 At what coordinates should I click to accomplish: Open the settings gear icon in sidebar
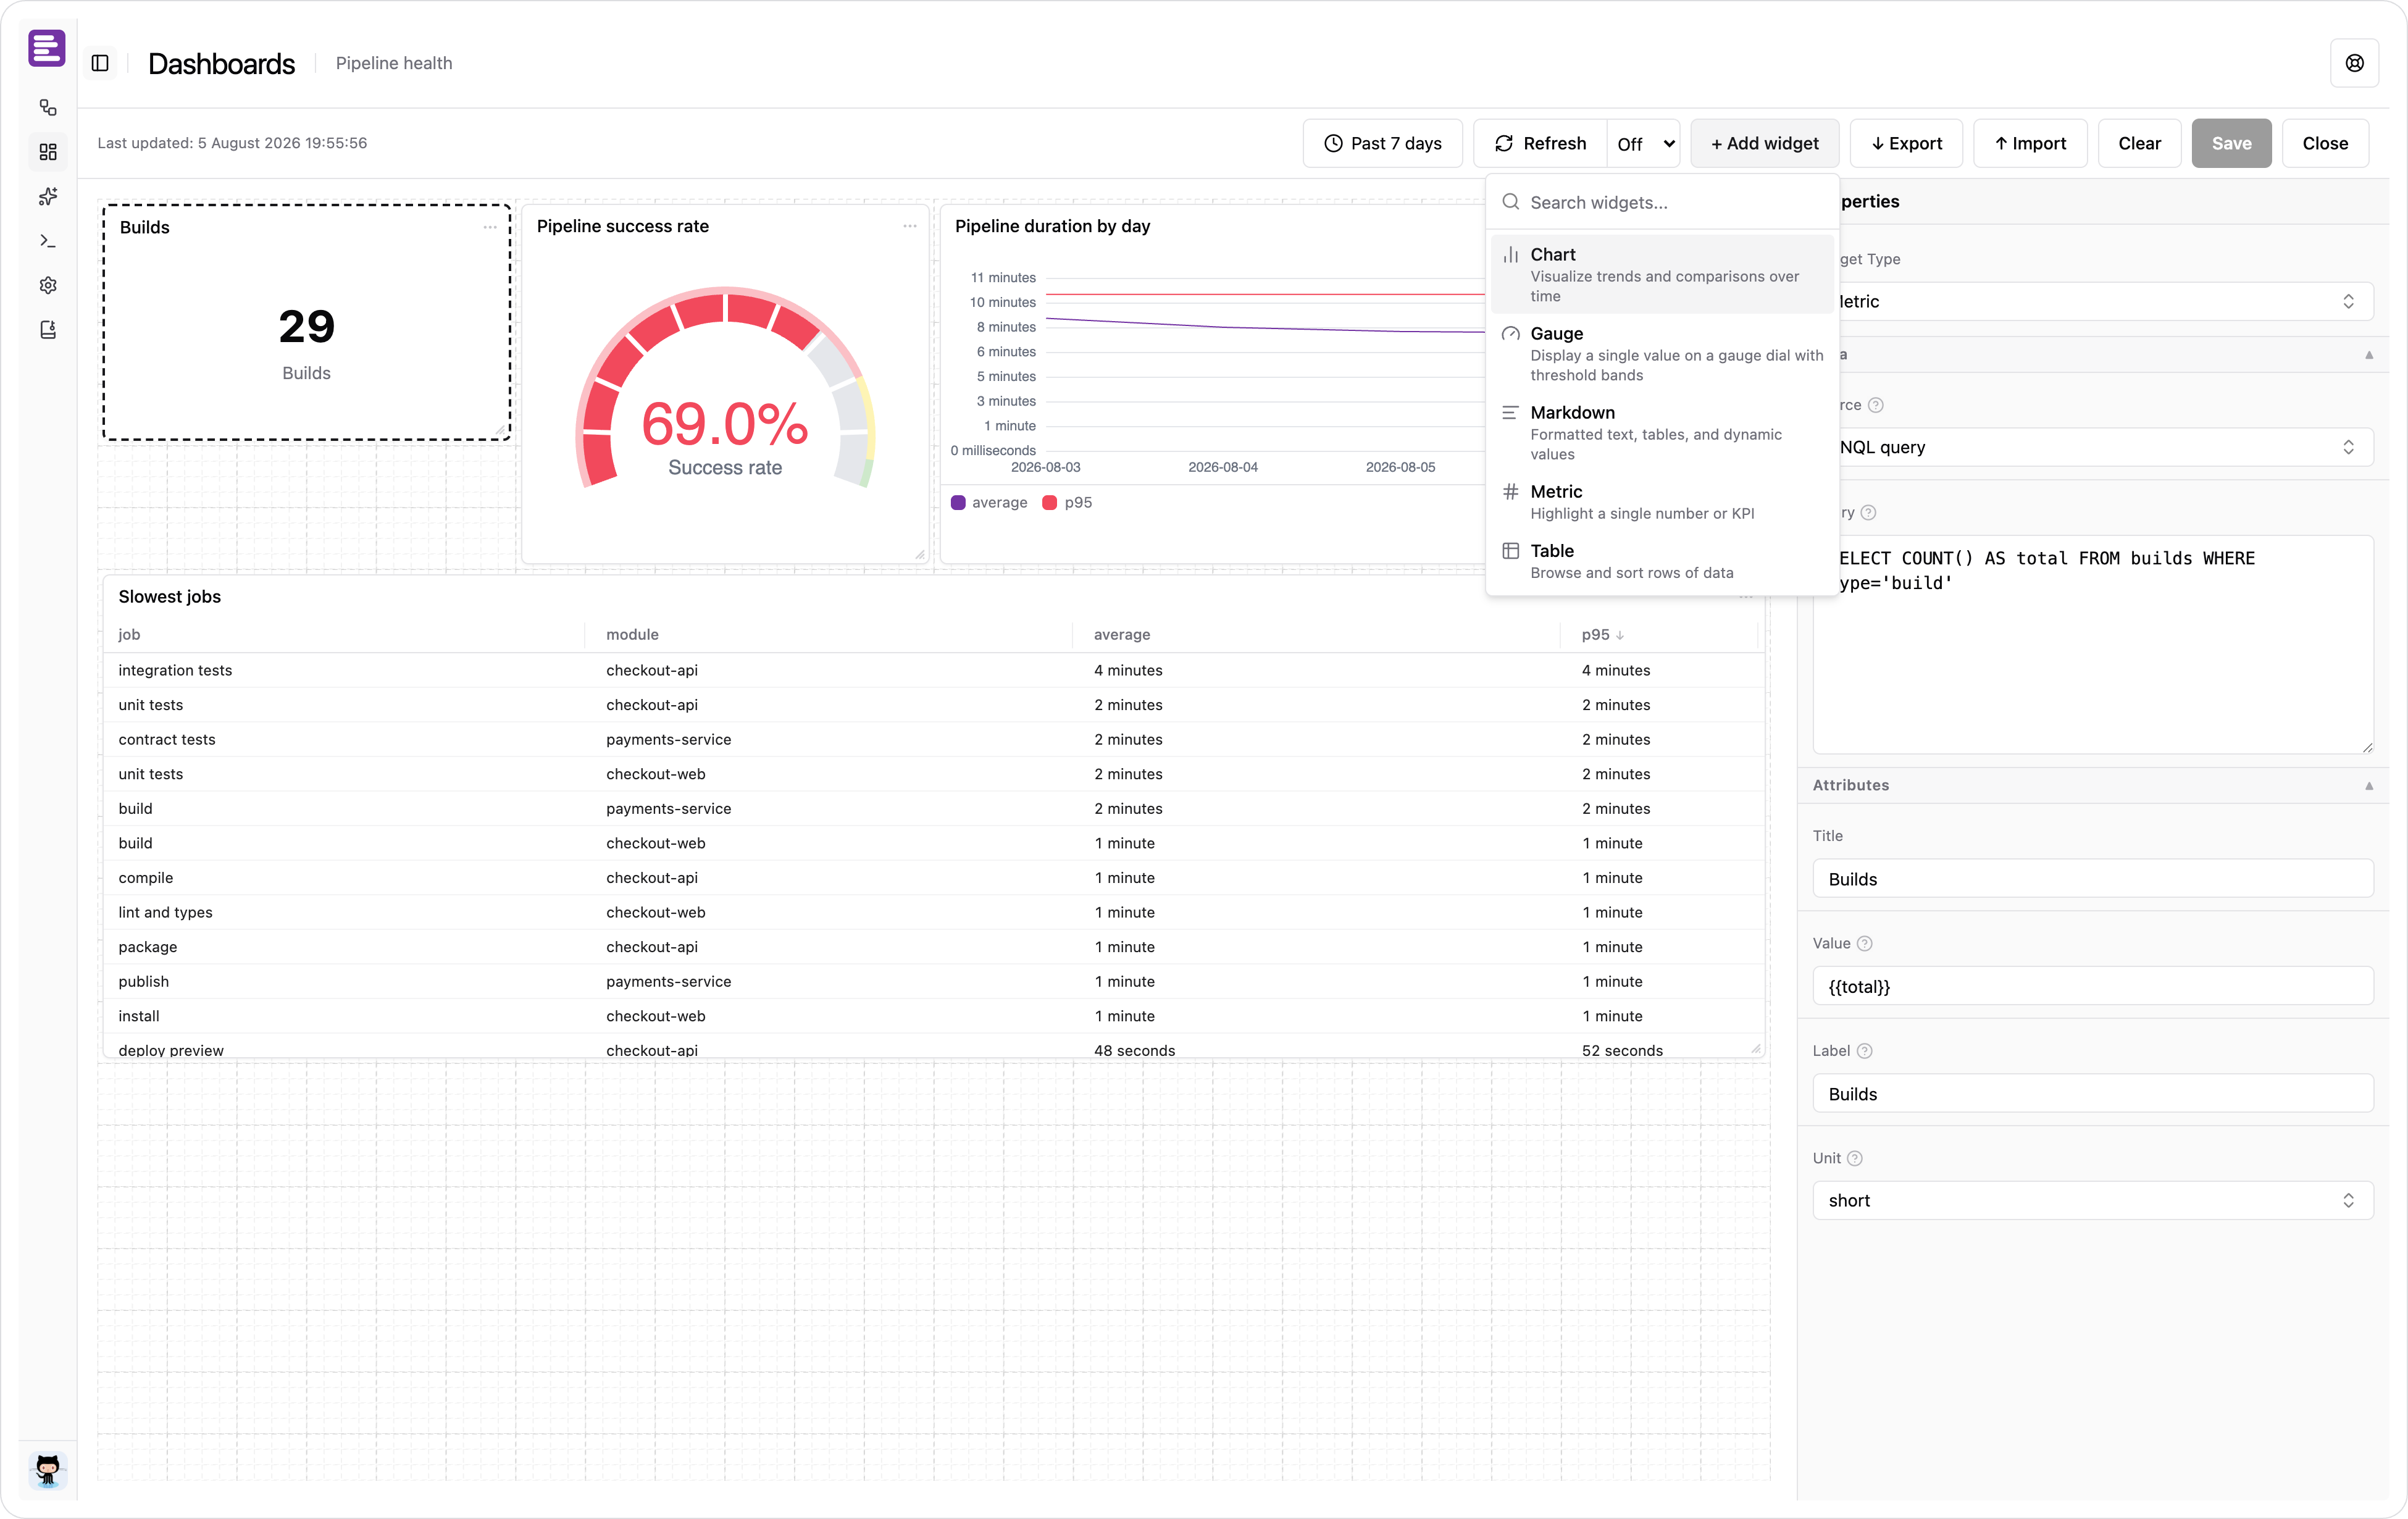(47, 285)
